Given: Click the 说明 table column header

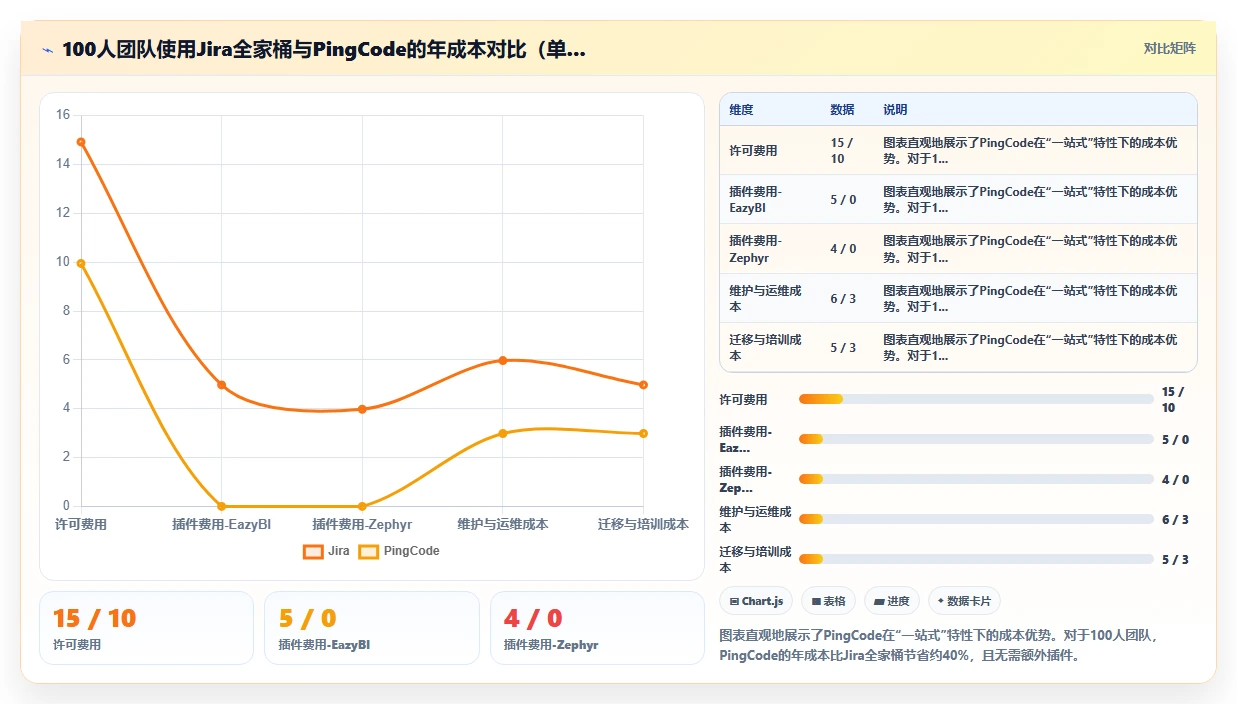Looking at the screenshot, I should pyautogui.click(x=895, y=110).
